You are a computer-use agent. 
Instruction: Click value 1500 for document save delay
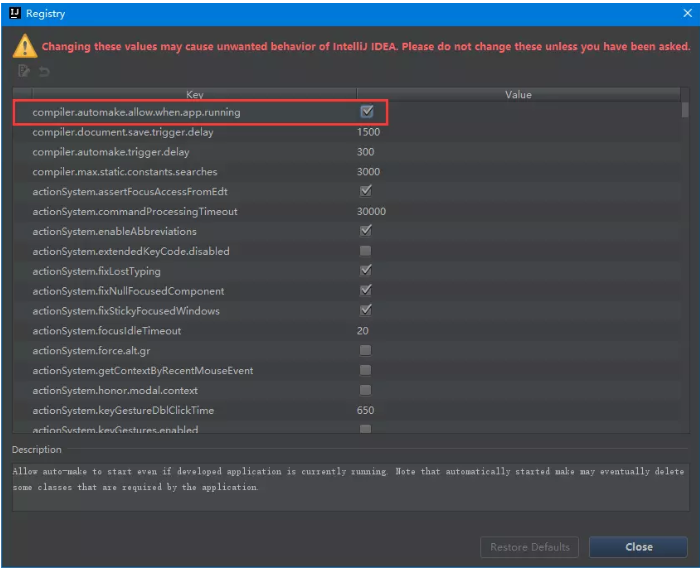[x=368, y=132]
